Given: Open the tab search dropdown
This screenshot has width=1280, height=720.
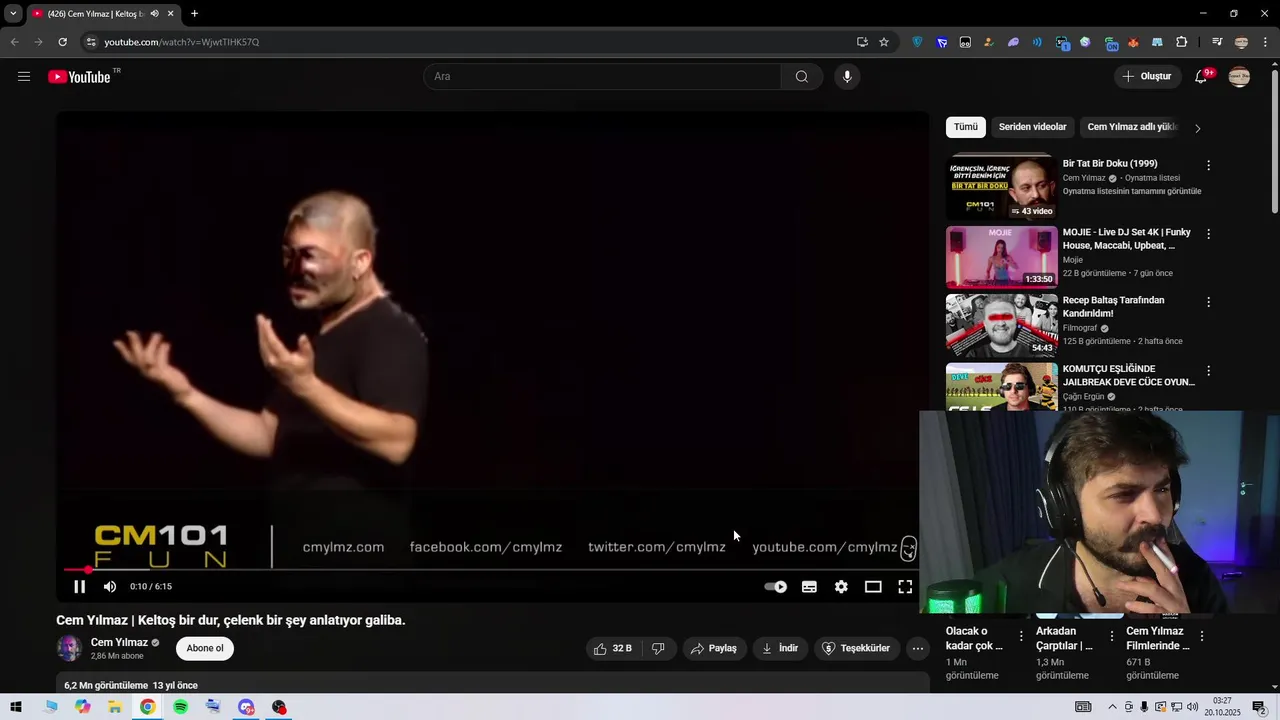Looking at the screenshot, I should pos(13,14).
